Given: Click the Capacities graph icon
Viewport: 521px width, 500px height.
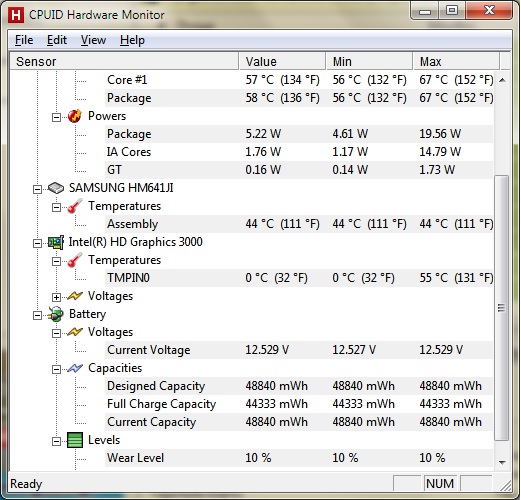Looking at the screenshot, I should (x=75, y=368).
